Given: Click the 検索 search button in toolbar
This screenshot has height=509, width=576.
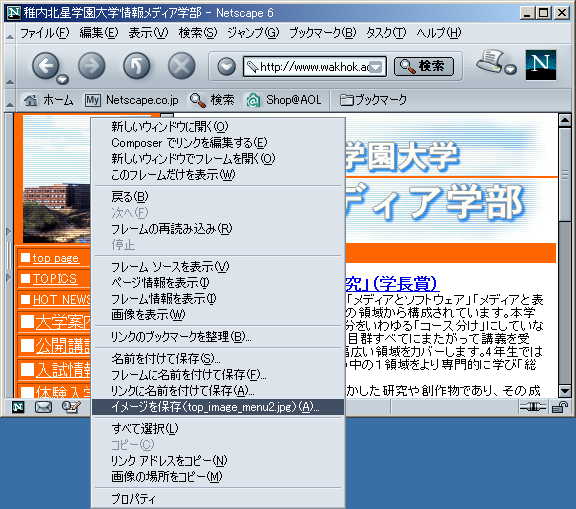Looking at the screenshot, I should pyautogui.click(x=424, y=66).
